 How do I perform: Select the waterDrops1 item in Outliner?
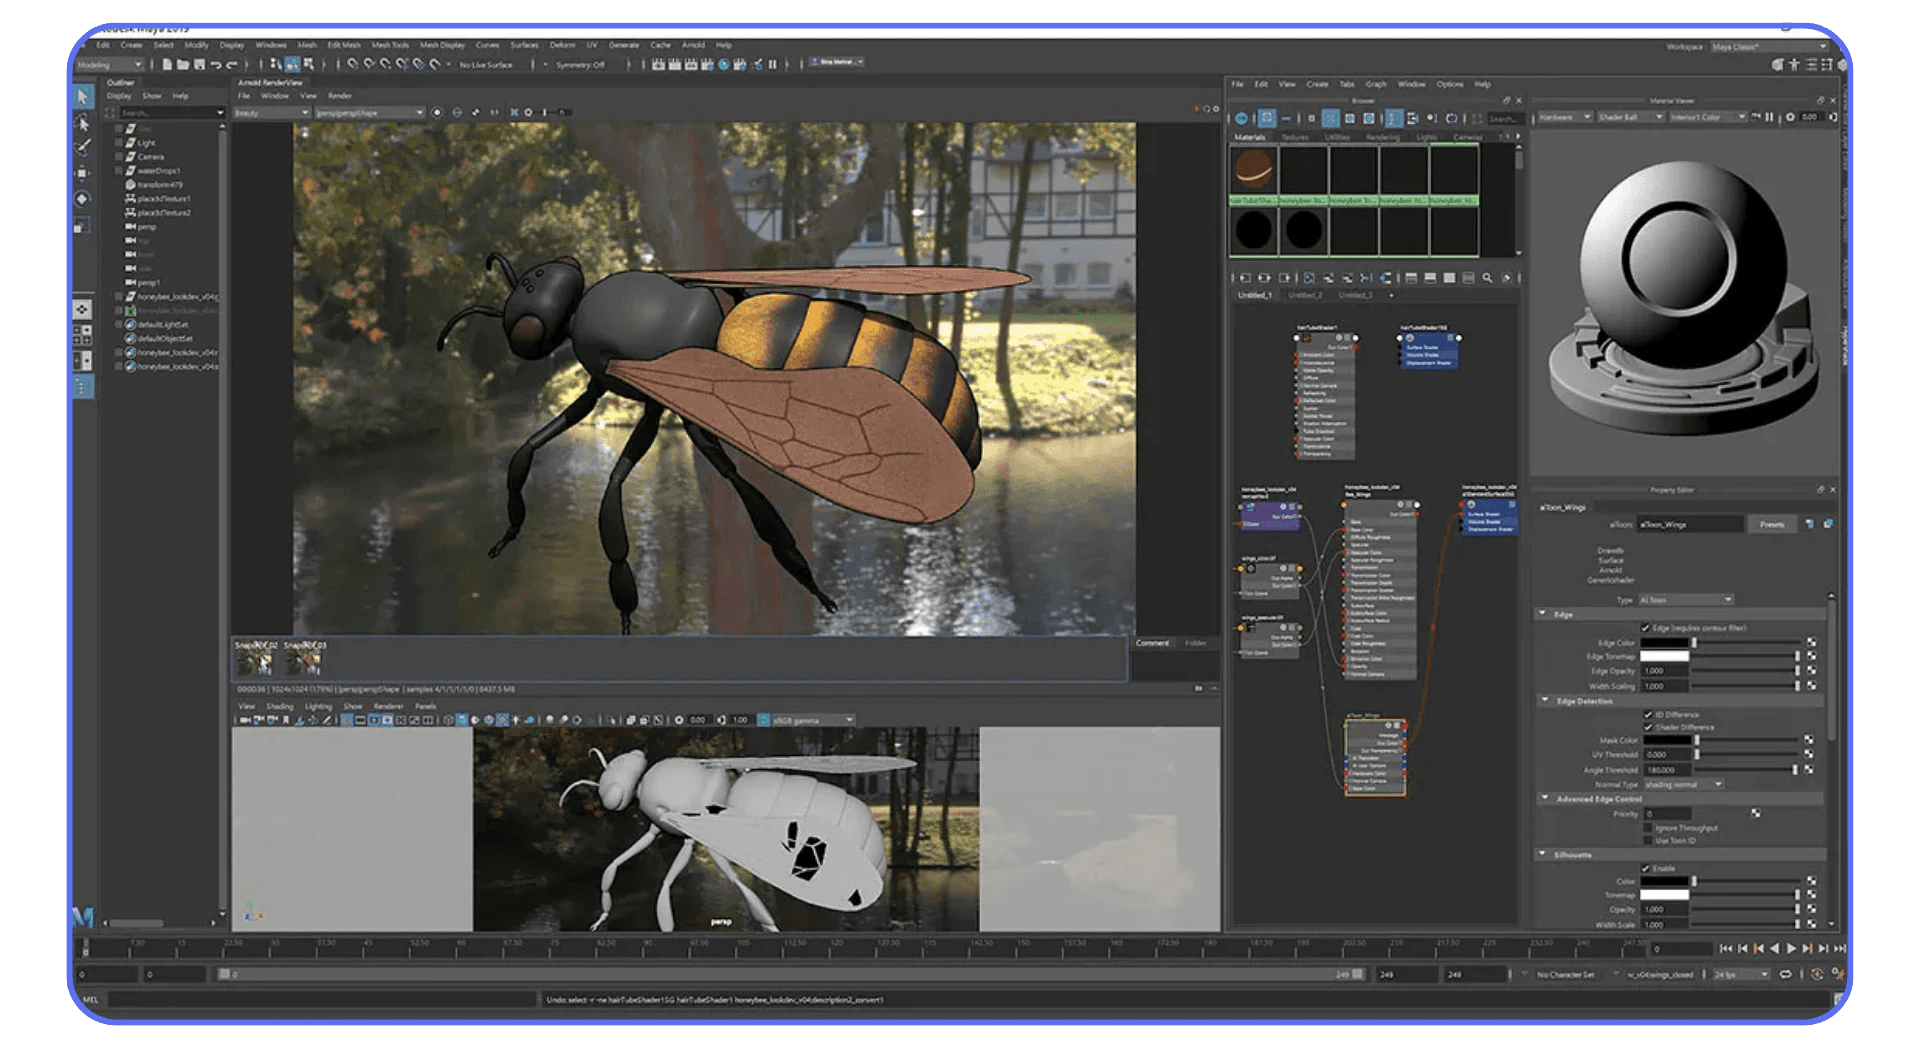[158, 171]
